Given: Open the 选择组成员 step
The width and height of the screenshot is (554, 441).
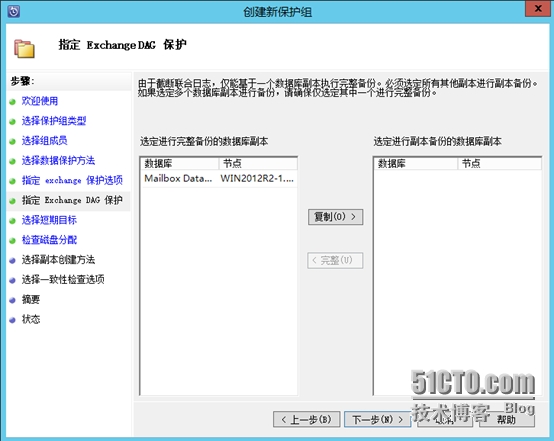Looking at the screenshot, I should pyautogui.click(x=45, y=141).
